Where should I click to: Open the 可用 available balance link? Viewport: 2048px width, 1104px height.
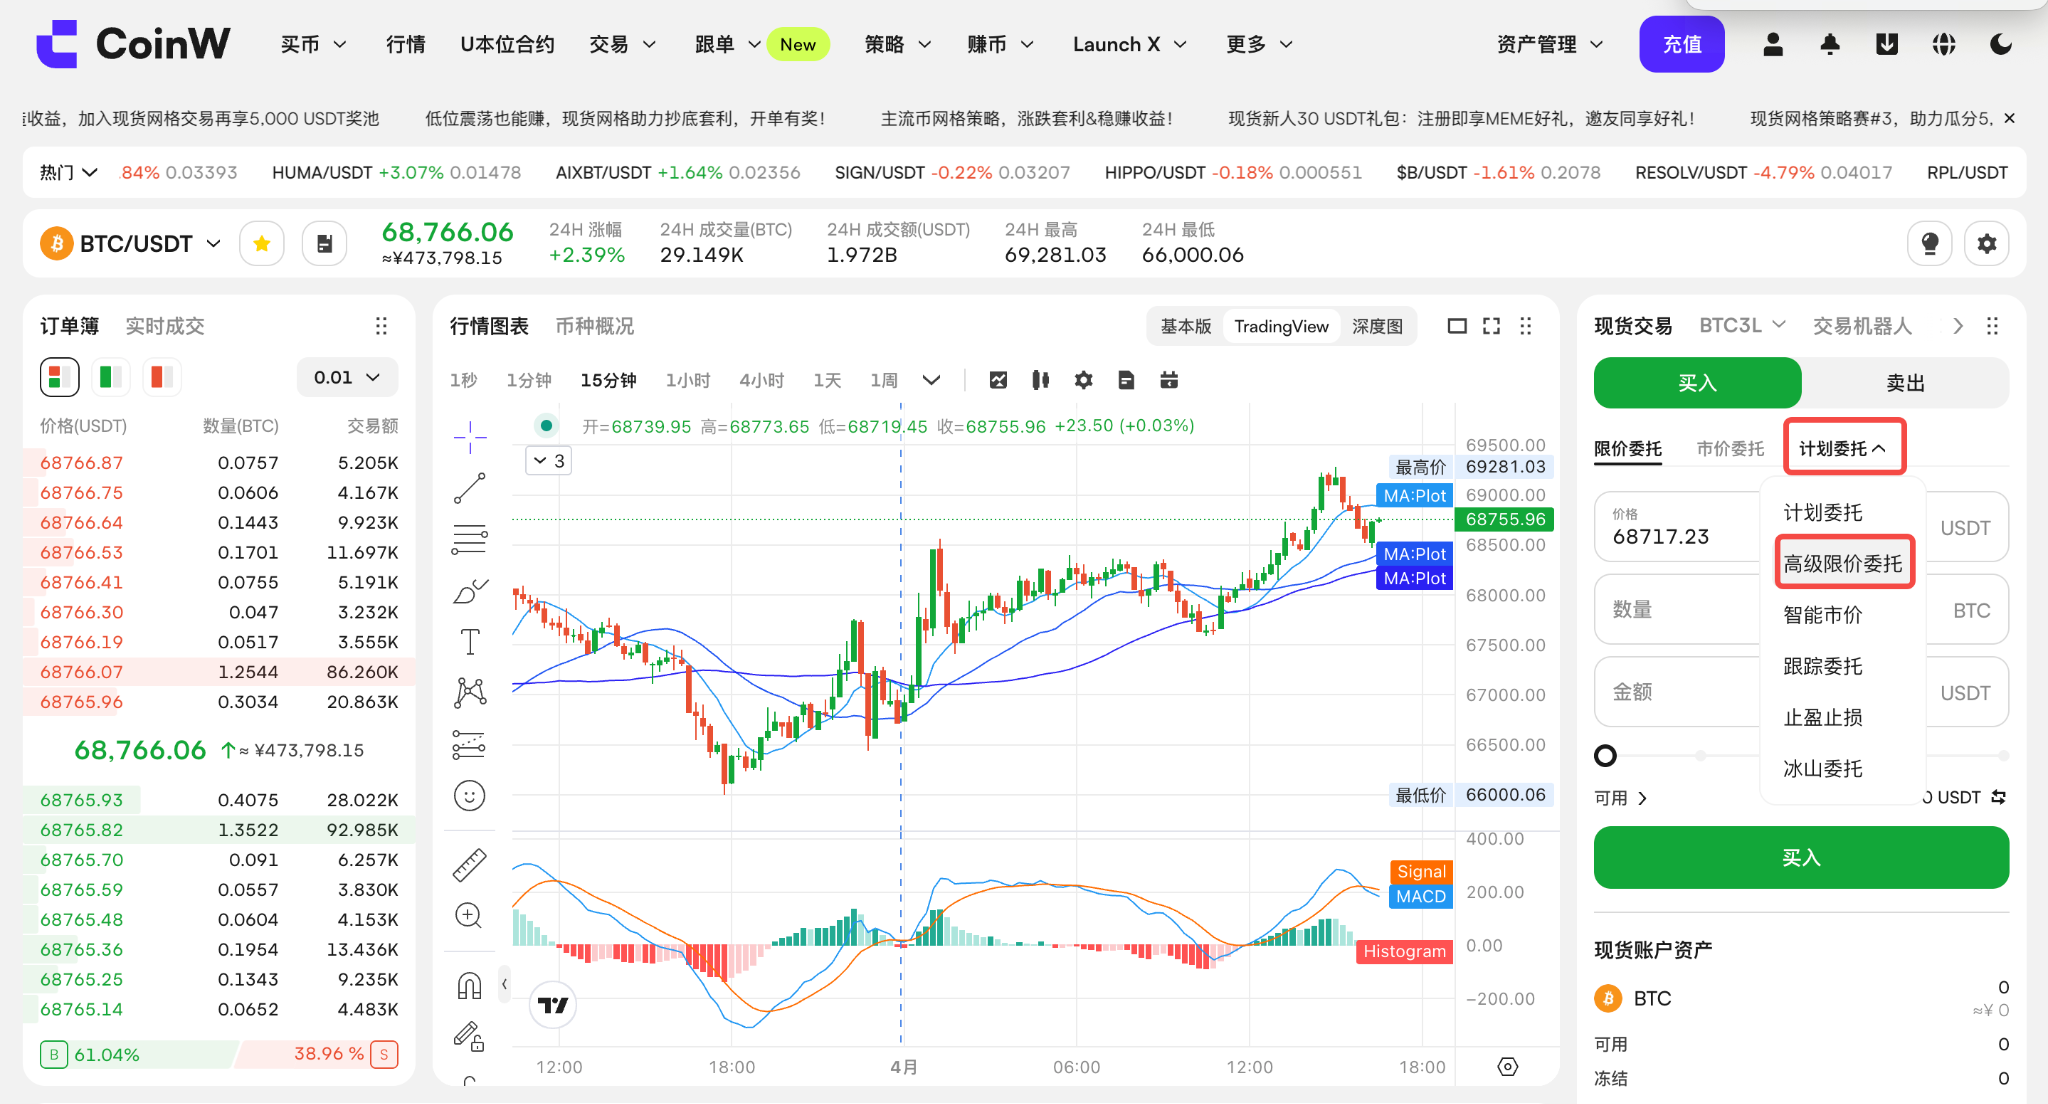[x=1620, y=798]
